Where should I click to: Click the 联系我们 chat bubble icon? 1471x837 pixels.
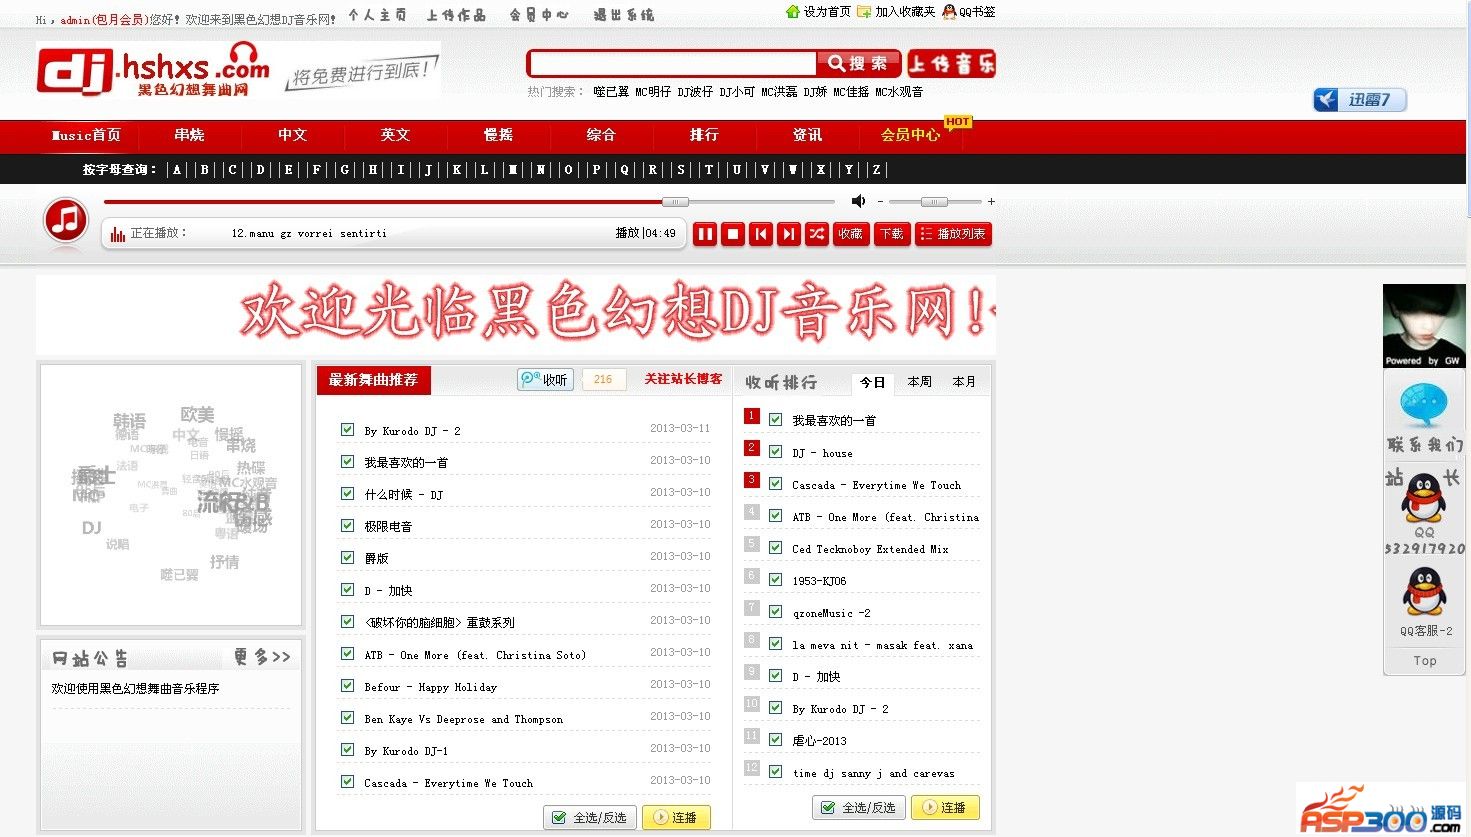coord(1424,406)
